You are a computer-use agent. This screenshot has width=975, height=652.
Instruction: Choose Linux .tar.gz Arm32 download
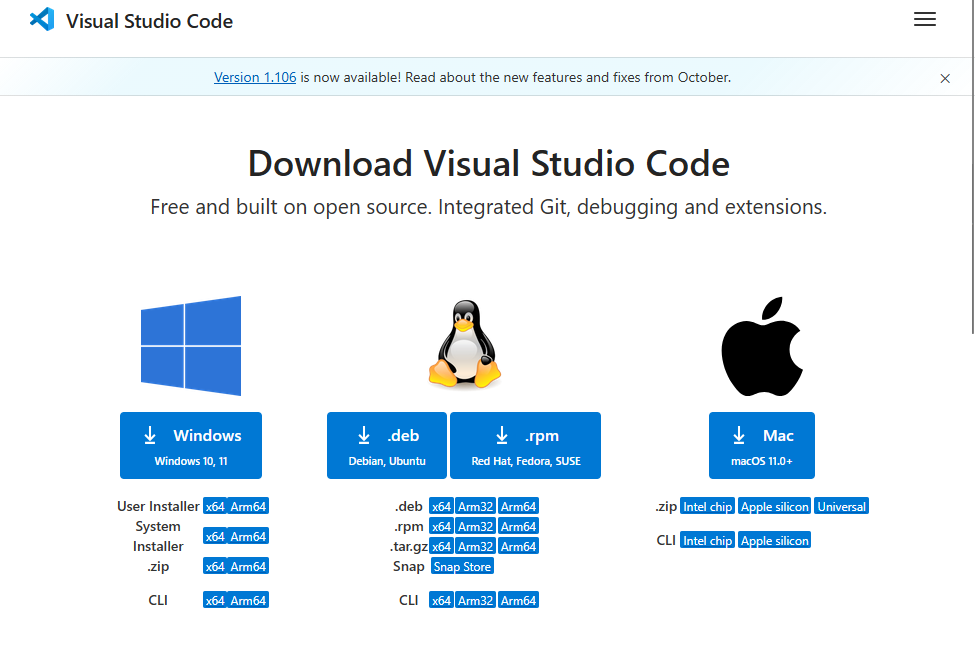click(x=476, y=547)
